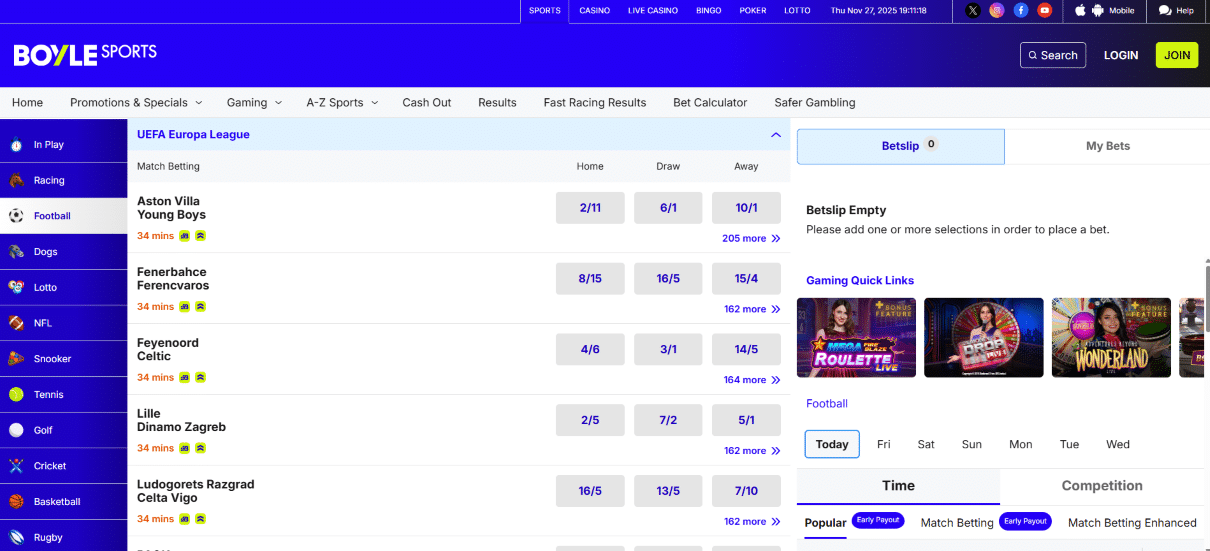
Task: Click the LOGIN link
Action: (x=1121, y=55)
